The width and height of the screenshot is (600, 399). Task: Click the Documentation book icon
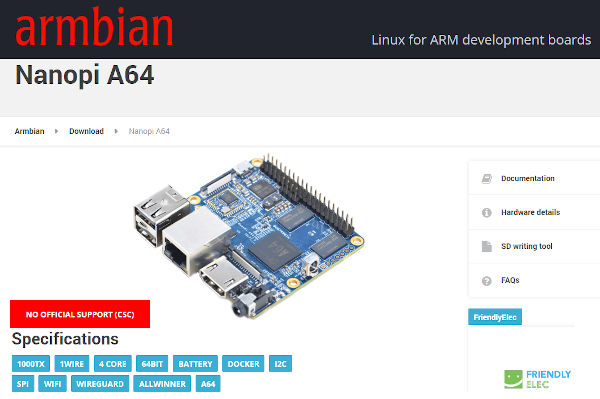487,179
